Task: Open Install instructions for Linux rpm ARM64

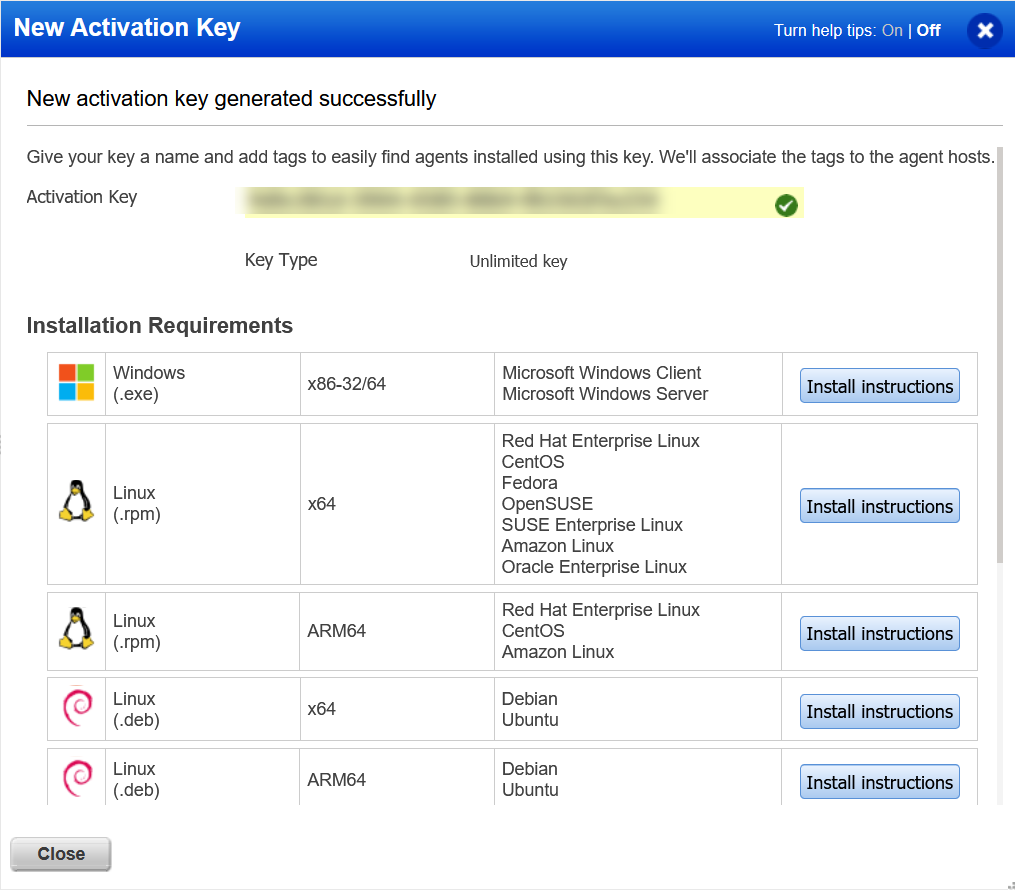Action: (879, 633)
